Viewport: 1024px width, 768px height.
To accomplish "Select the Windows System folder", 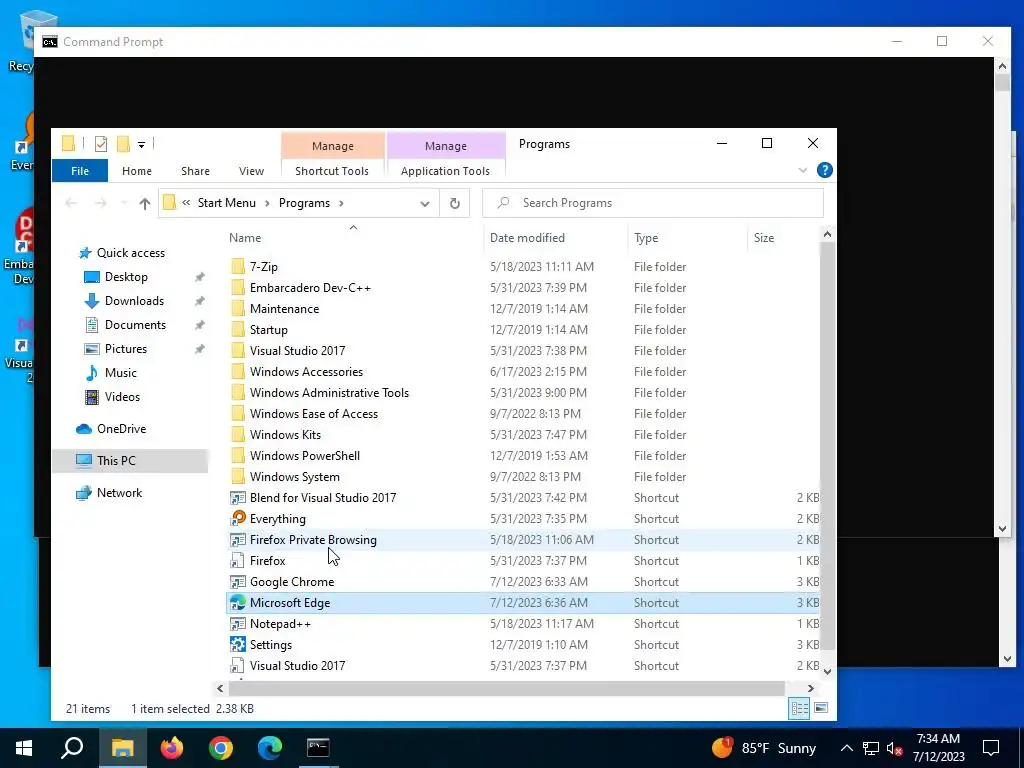I will [x=295, y=477].
